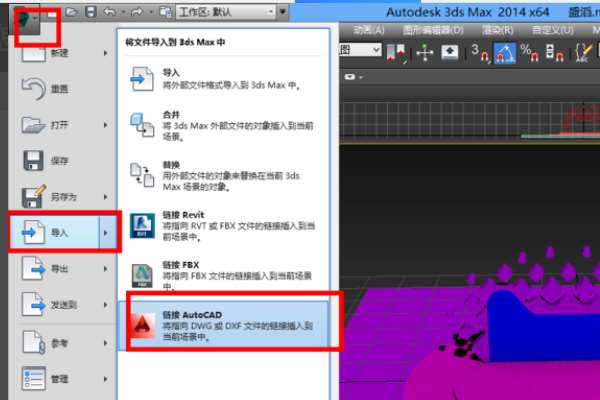The width and height of the screenshot is (600, 400).
Task: Click the 替换 documents swap icon
Action: click(142, 175)
